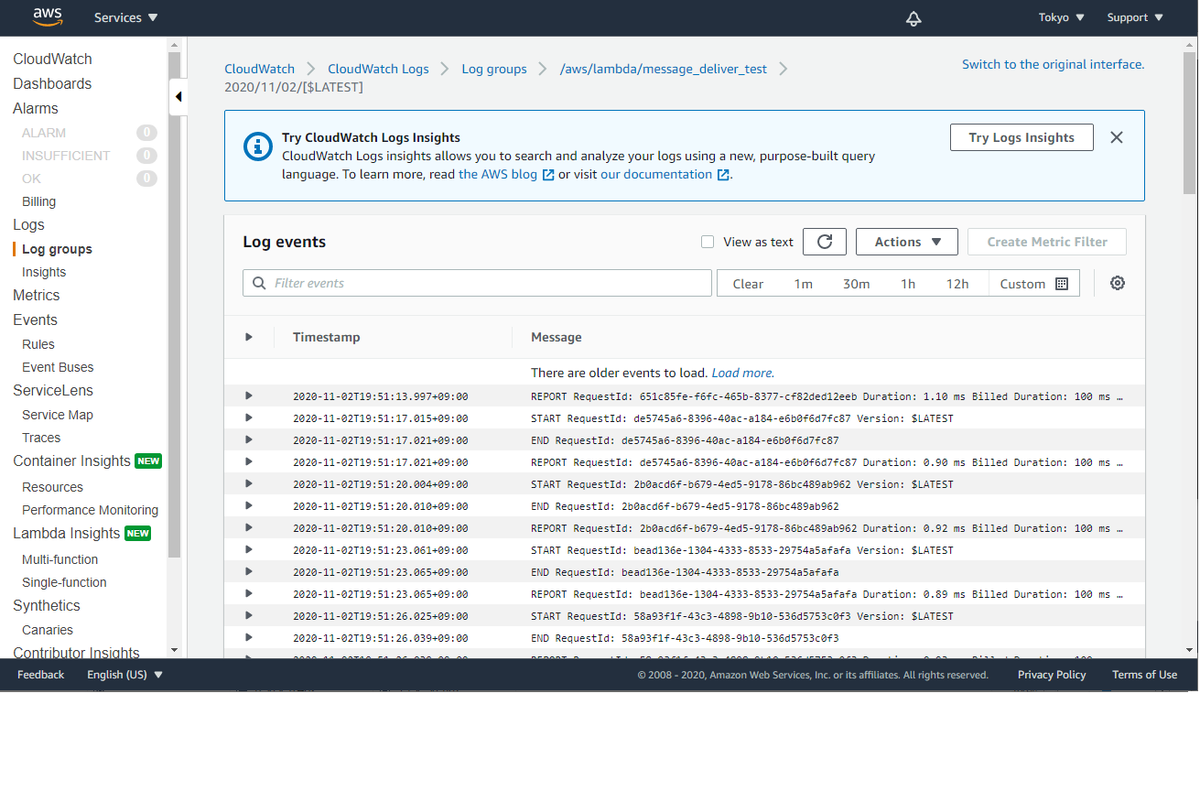This screenshot has width=1200, height=791.
Task: Click the Message column header
Action: [556, 337]
